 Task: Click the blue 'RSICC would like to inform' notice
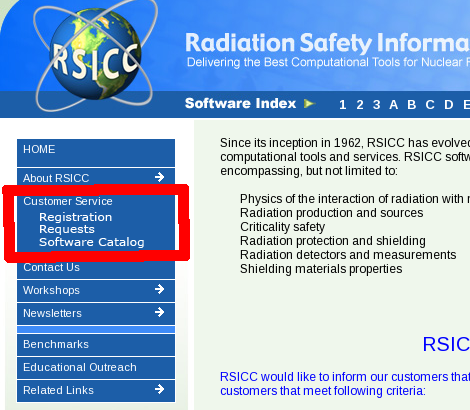pyautogui.click(x=345, y=384)
